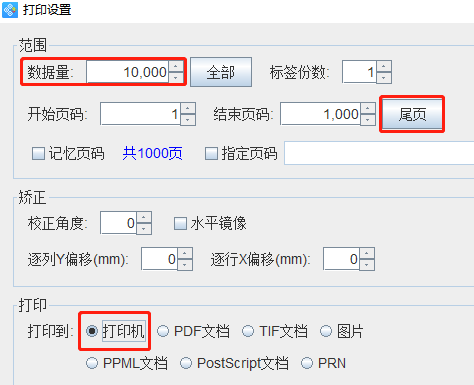The height and width of the screenshot is (385, 474).
Task: Increase 逐列Y偏移 with up arrow
Action: 185,253
